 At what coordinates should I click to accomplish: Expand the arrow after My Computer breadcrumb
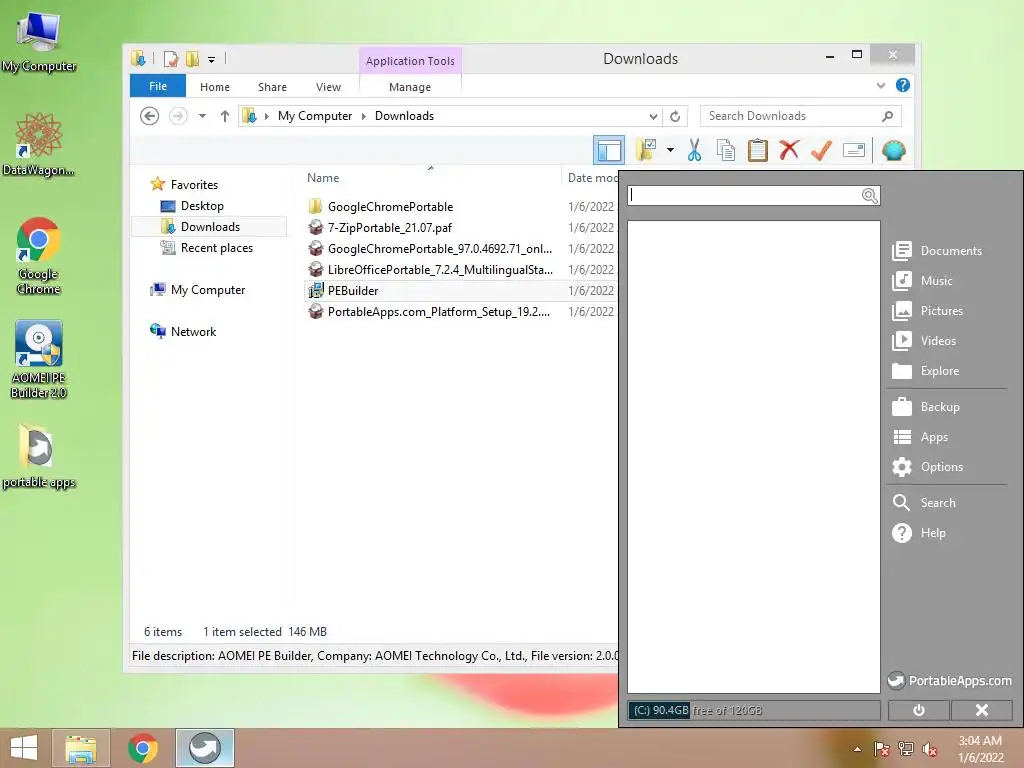tap(364, 116)
